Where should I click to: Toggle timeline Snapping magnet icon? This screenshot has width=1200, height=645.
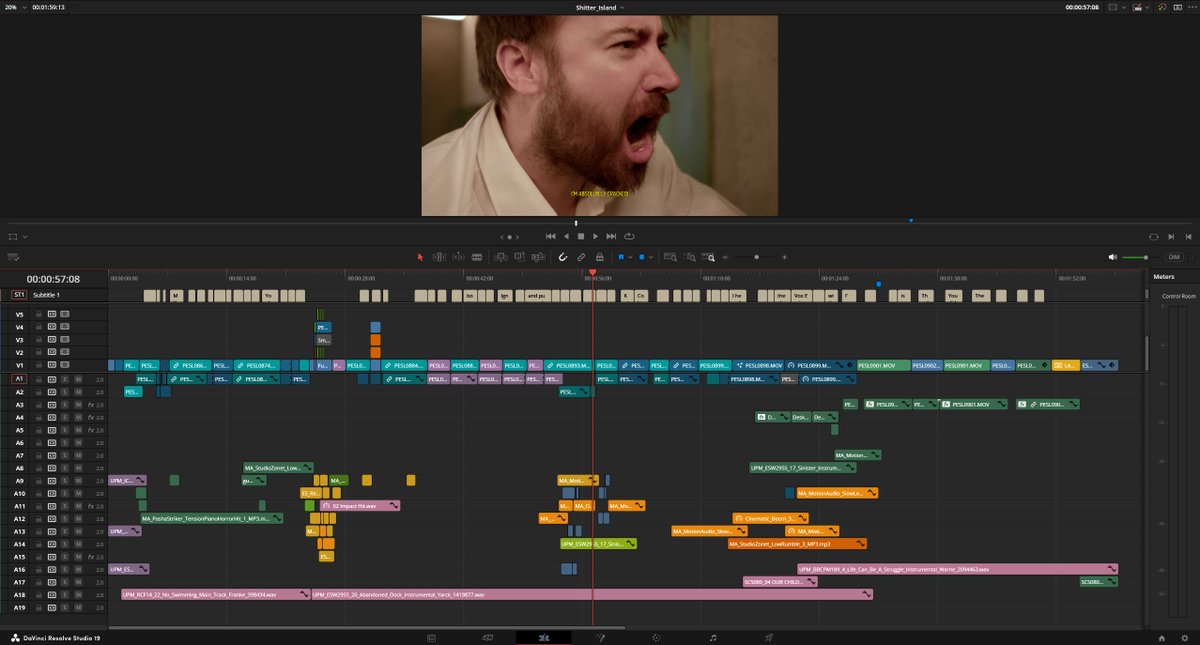pos(563,257)
